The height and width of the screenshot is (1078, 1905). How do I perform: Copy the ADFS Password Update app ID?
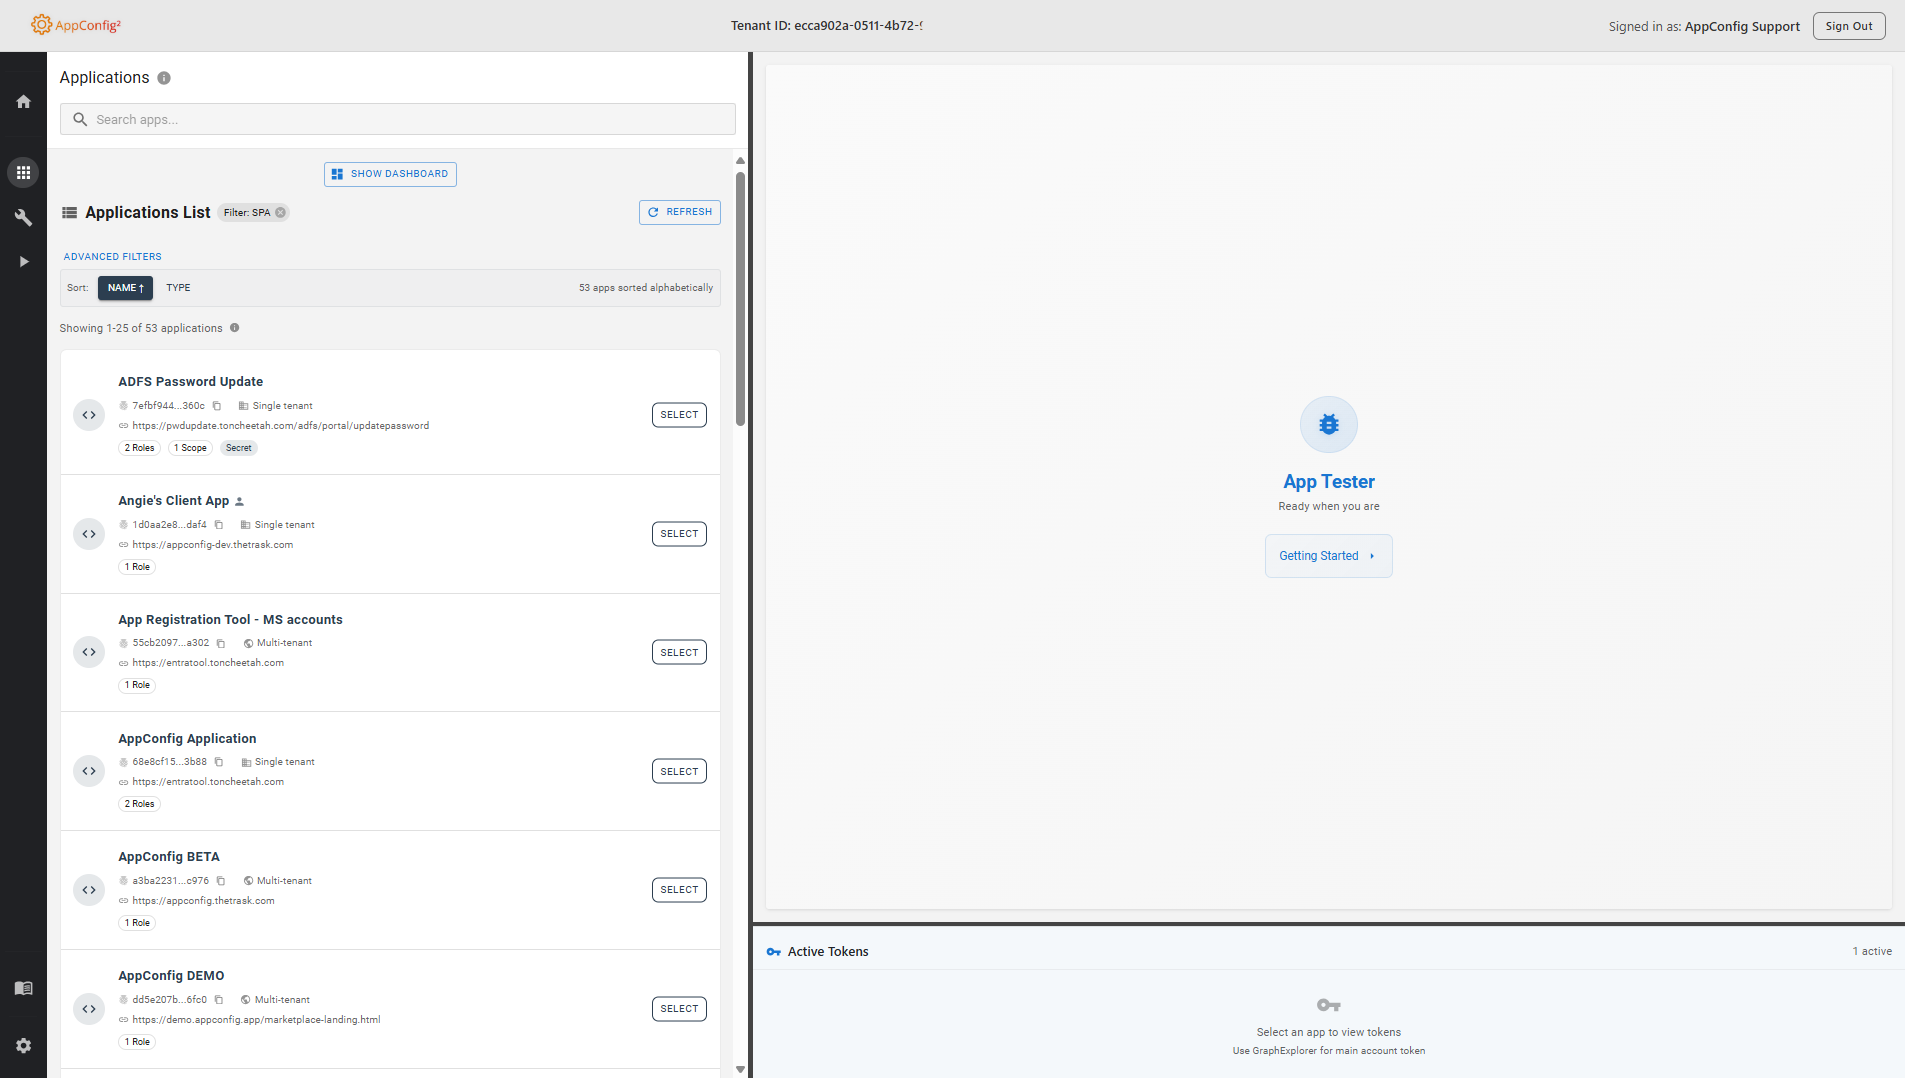[x=217, y=406]
